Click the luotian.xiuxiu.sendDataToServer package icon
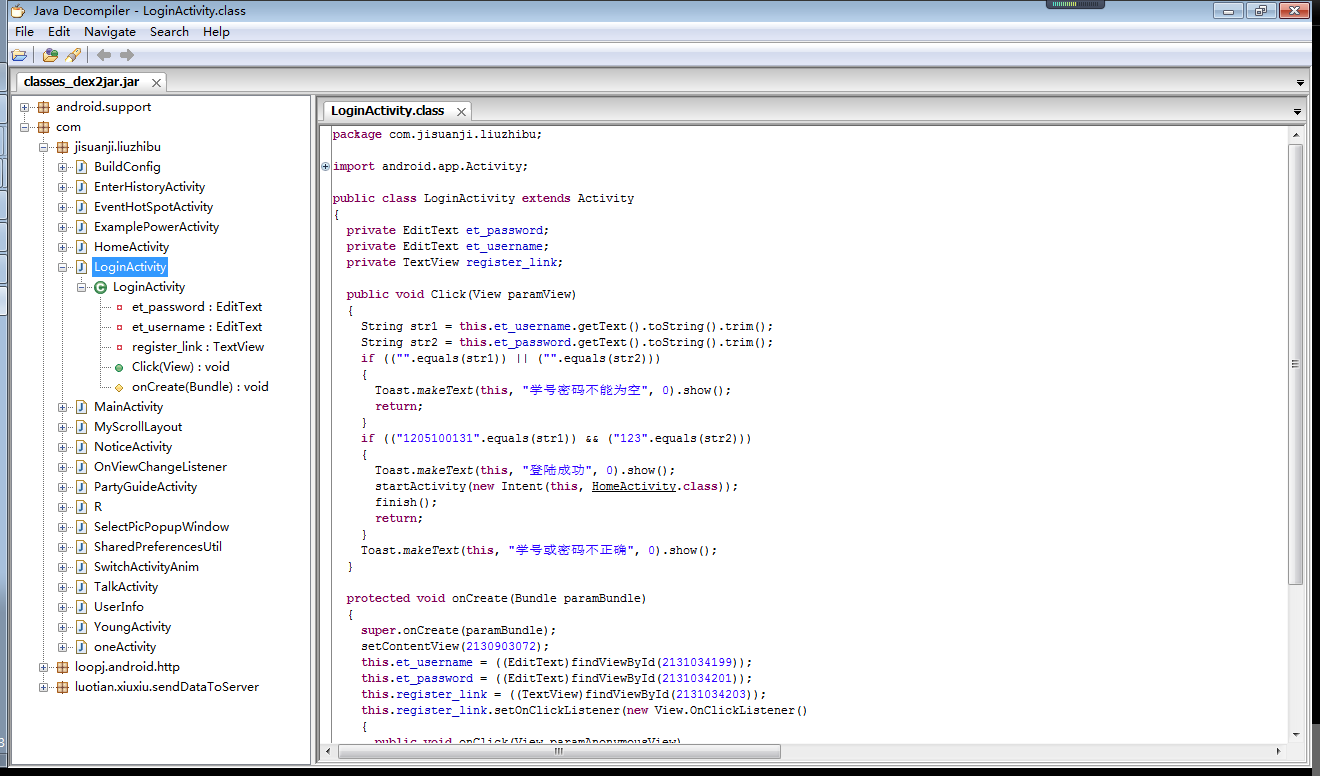Viewport: 1320px width, 776px height. [62, 687]
